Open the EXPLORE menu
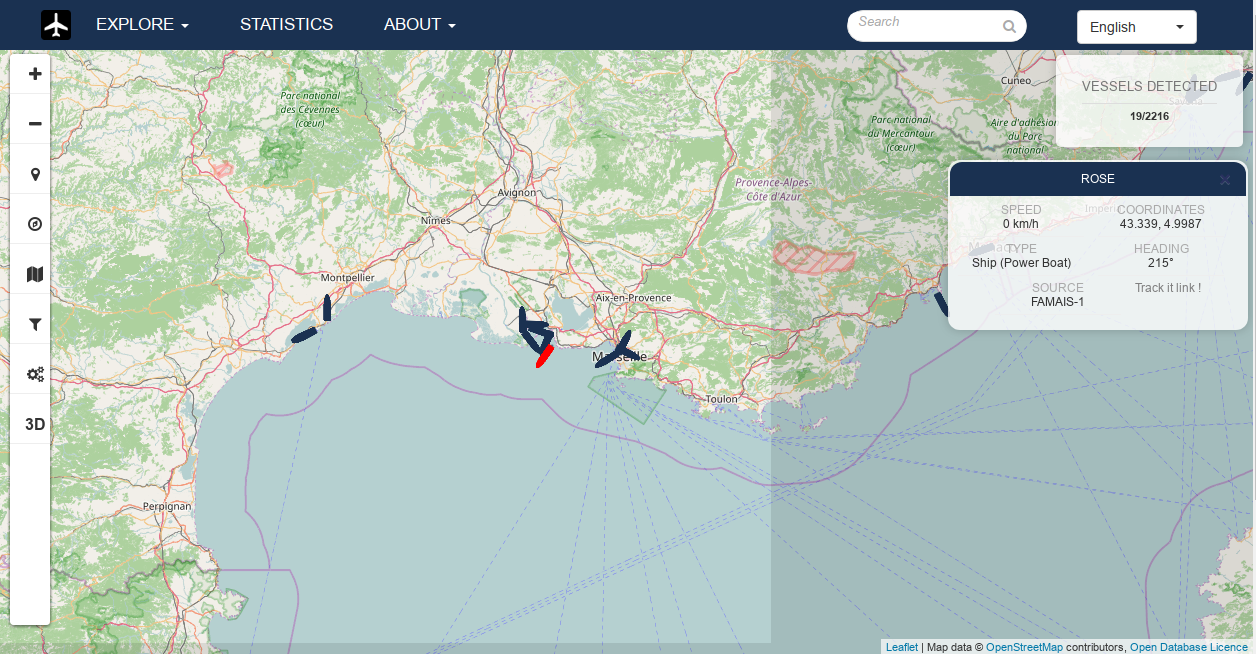The image size is (1256, 654). click(141, 24)
